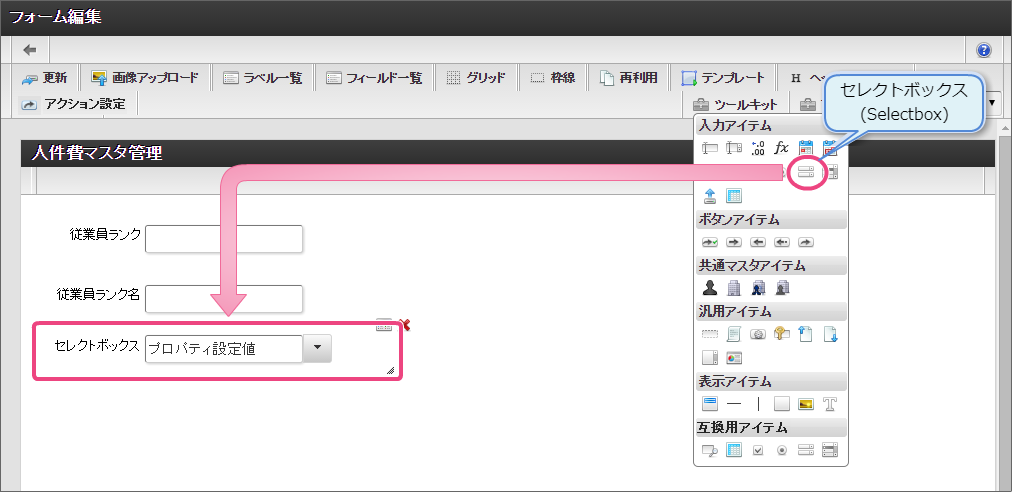Pick the function (fx) input item
1012x492 pixels.
click(x=782, y=148)
